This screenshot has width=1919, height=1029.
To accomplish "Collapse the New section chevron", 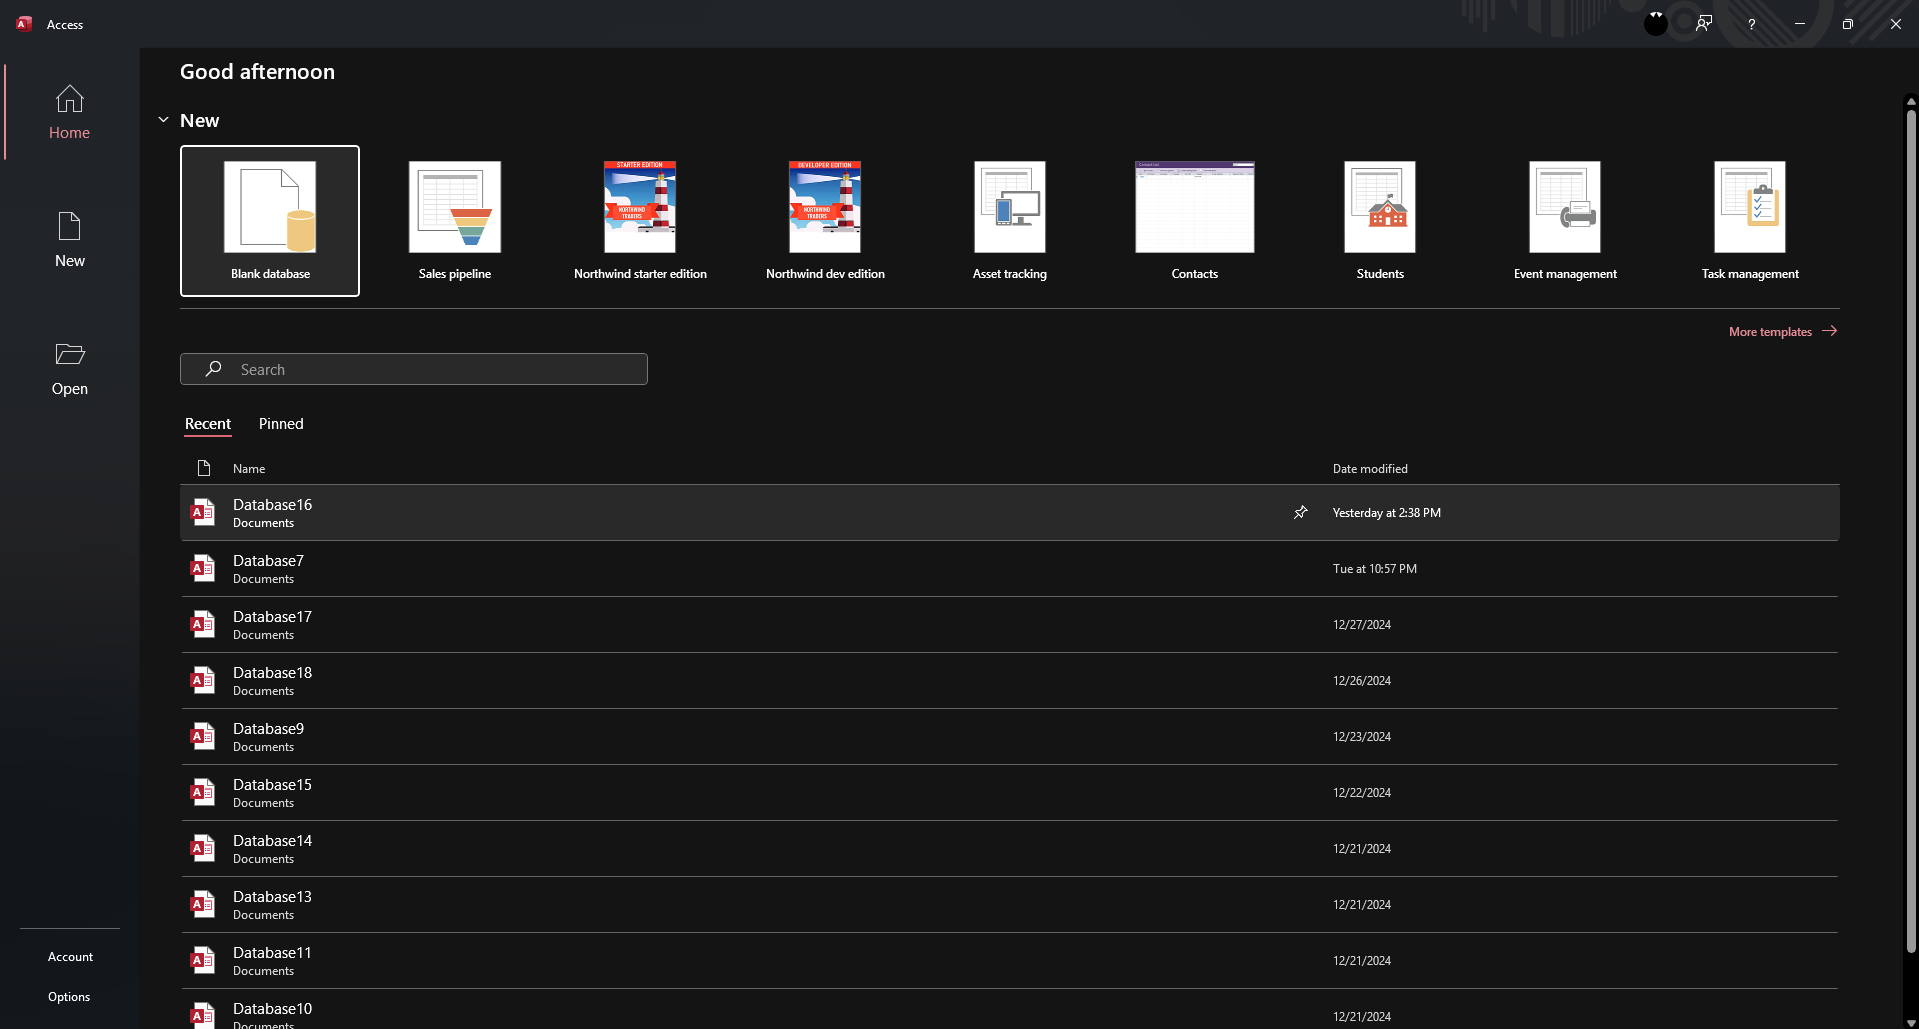I will pos(163,120).
